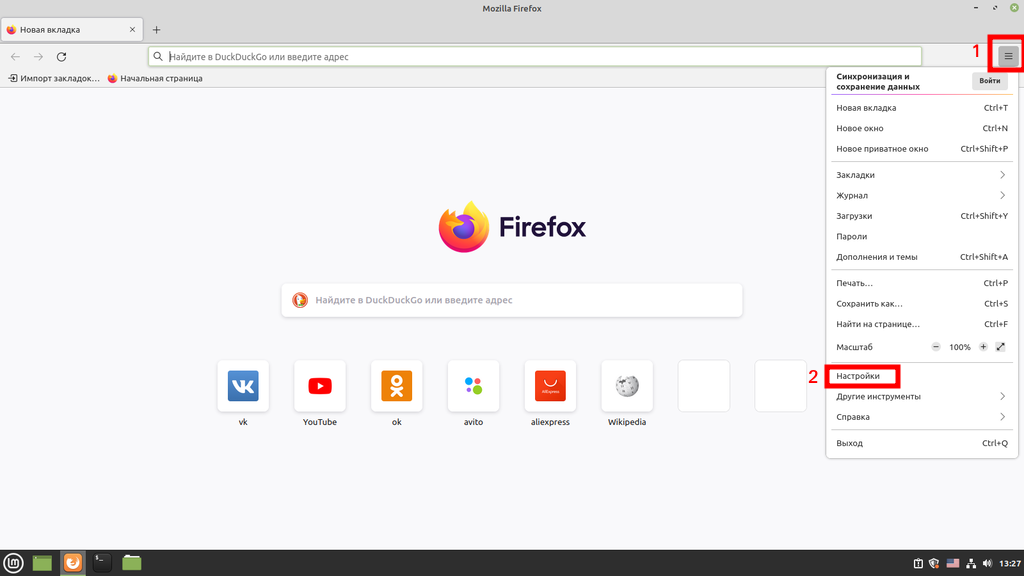Screen dimensions: 1024x576
Task: Click the reload page icon
Action: [62, 57]
